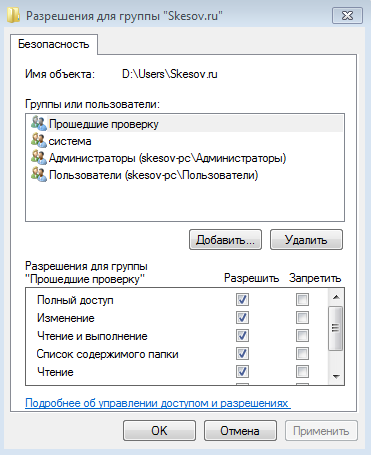Uncheck allow for Чтение и выполнение
Screen dimensions: 371x455
[242, 335]
